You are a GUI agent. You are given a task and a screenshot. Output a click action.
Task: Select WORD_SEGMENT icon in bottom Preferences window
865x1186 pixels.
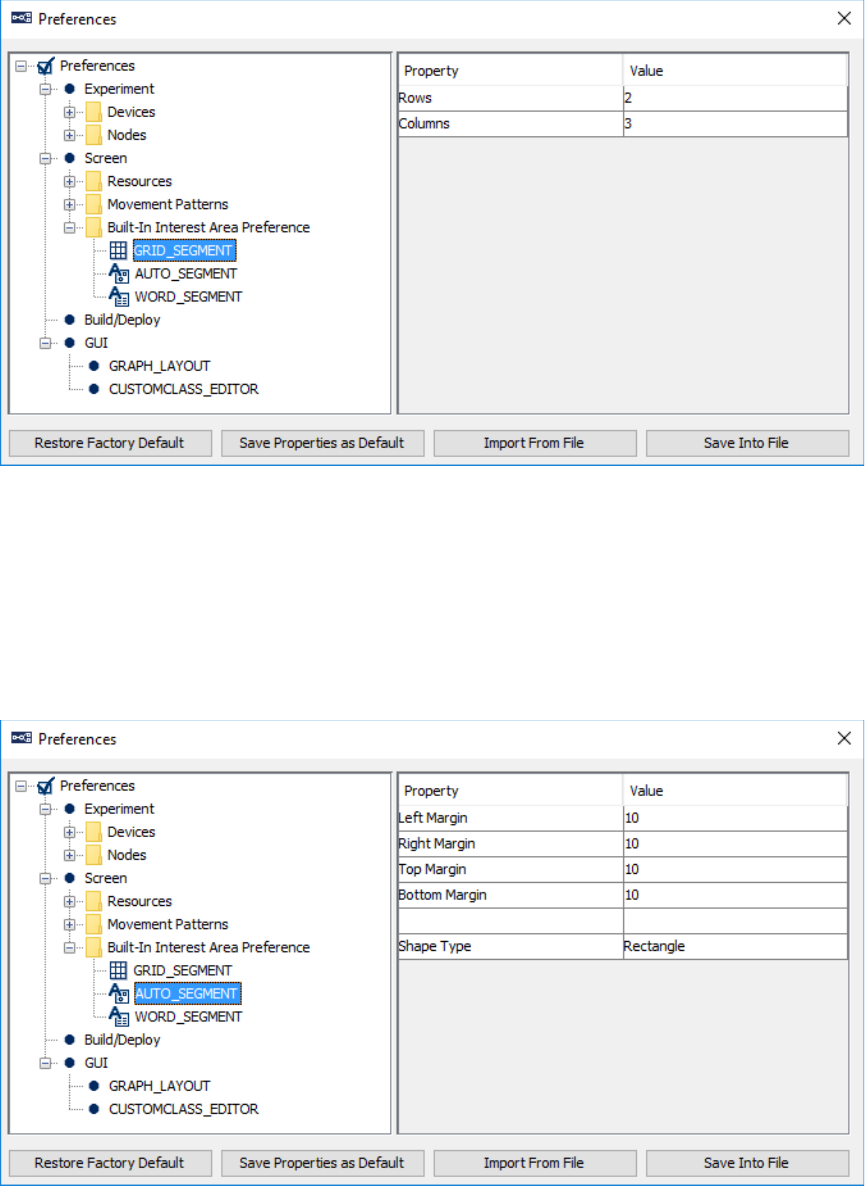tap(119, 1017)
